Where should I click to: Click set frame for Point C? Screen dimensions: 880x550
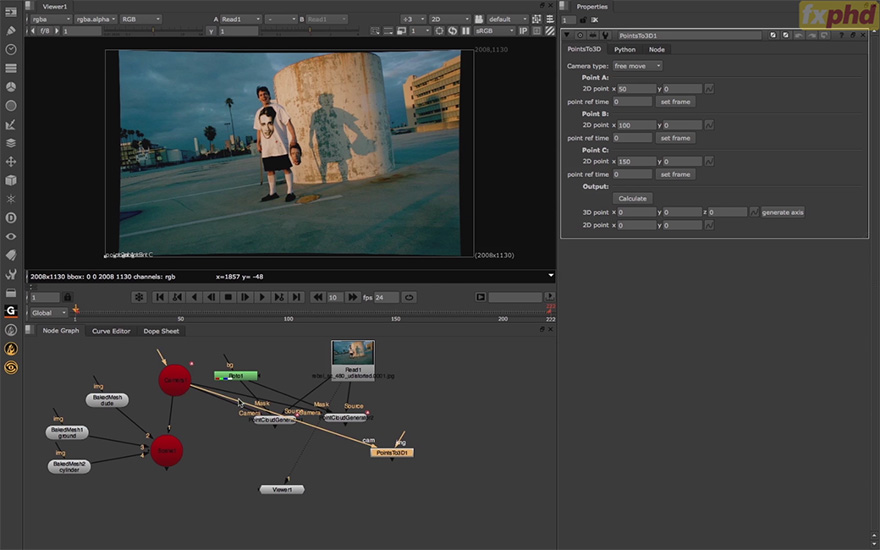coord(675,175)
